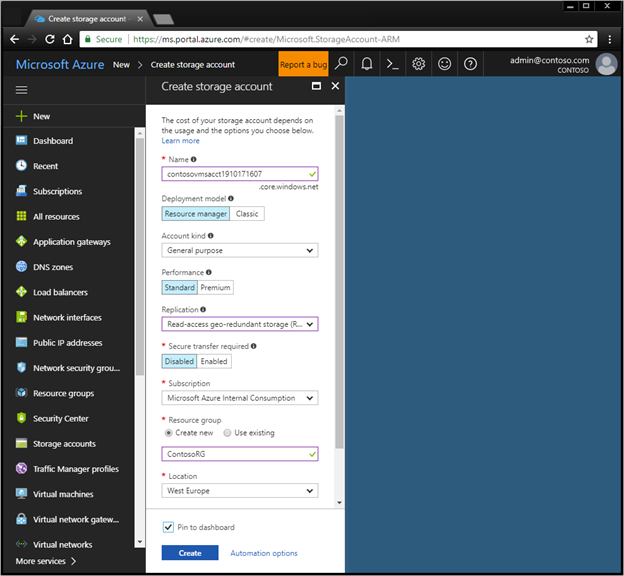Maximize the Create storage account blade
This screenshot has height=576, width=624.
point(316,86)
